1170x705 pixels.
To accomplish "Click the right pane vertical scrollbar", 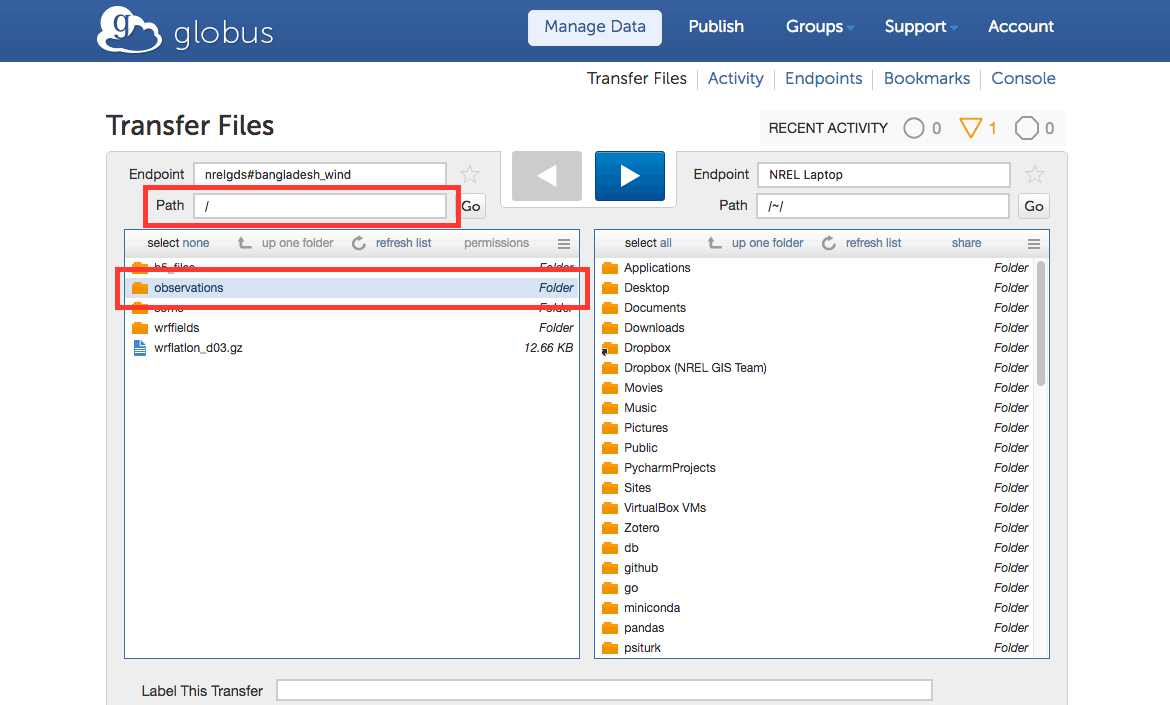I will [x=1041, y=323].
